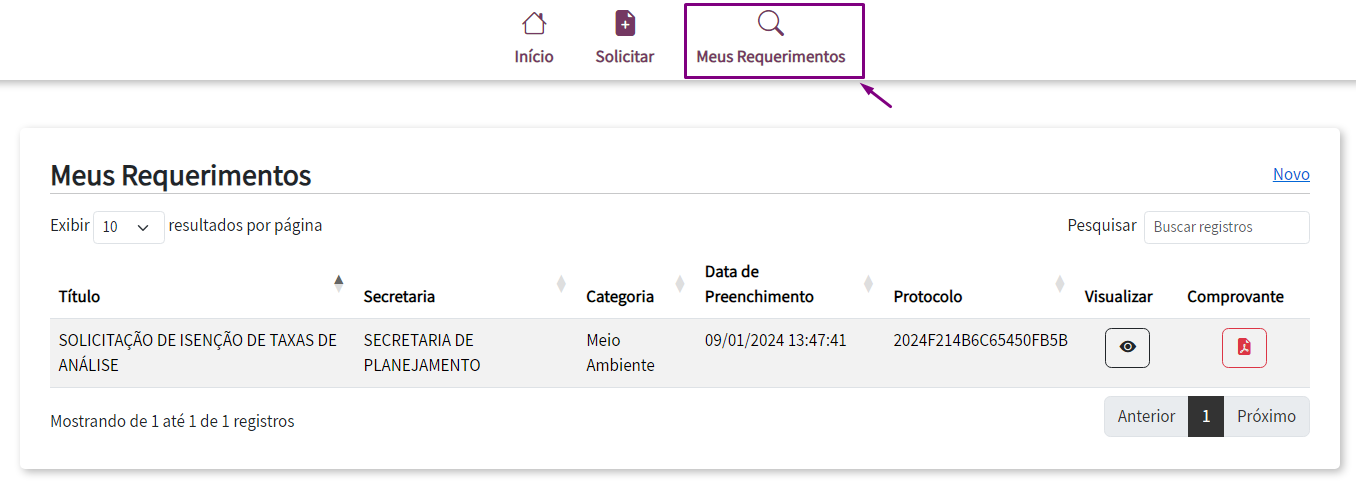The height and width of the screenshot is (498, 1356).
Task: Open the Solicitar menu item
Action: coord(625,57)
